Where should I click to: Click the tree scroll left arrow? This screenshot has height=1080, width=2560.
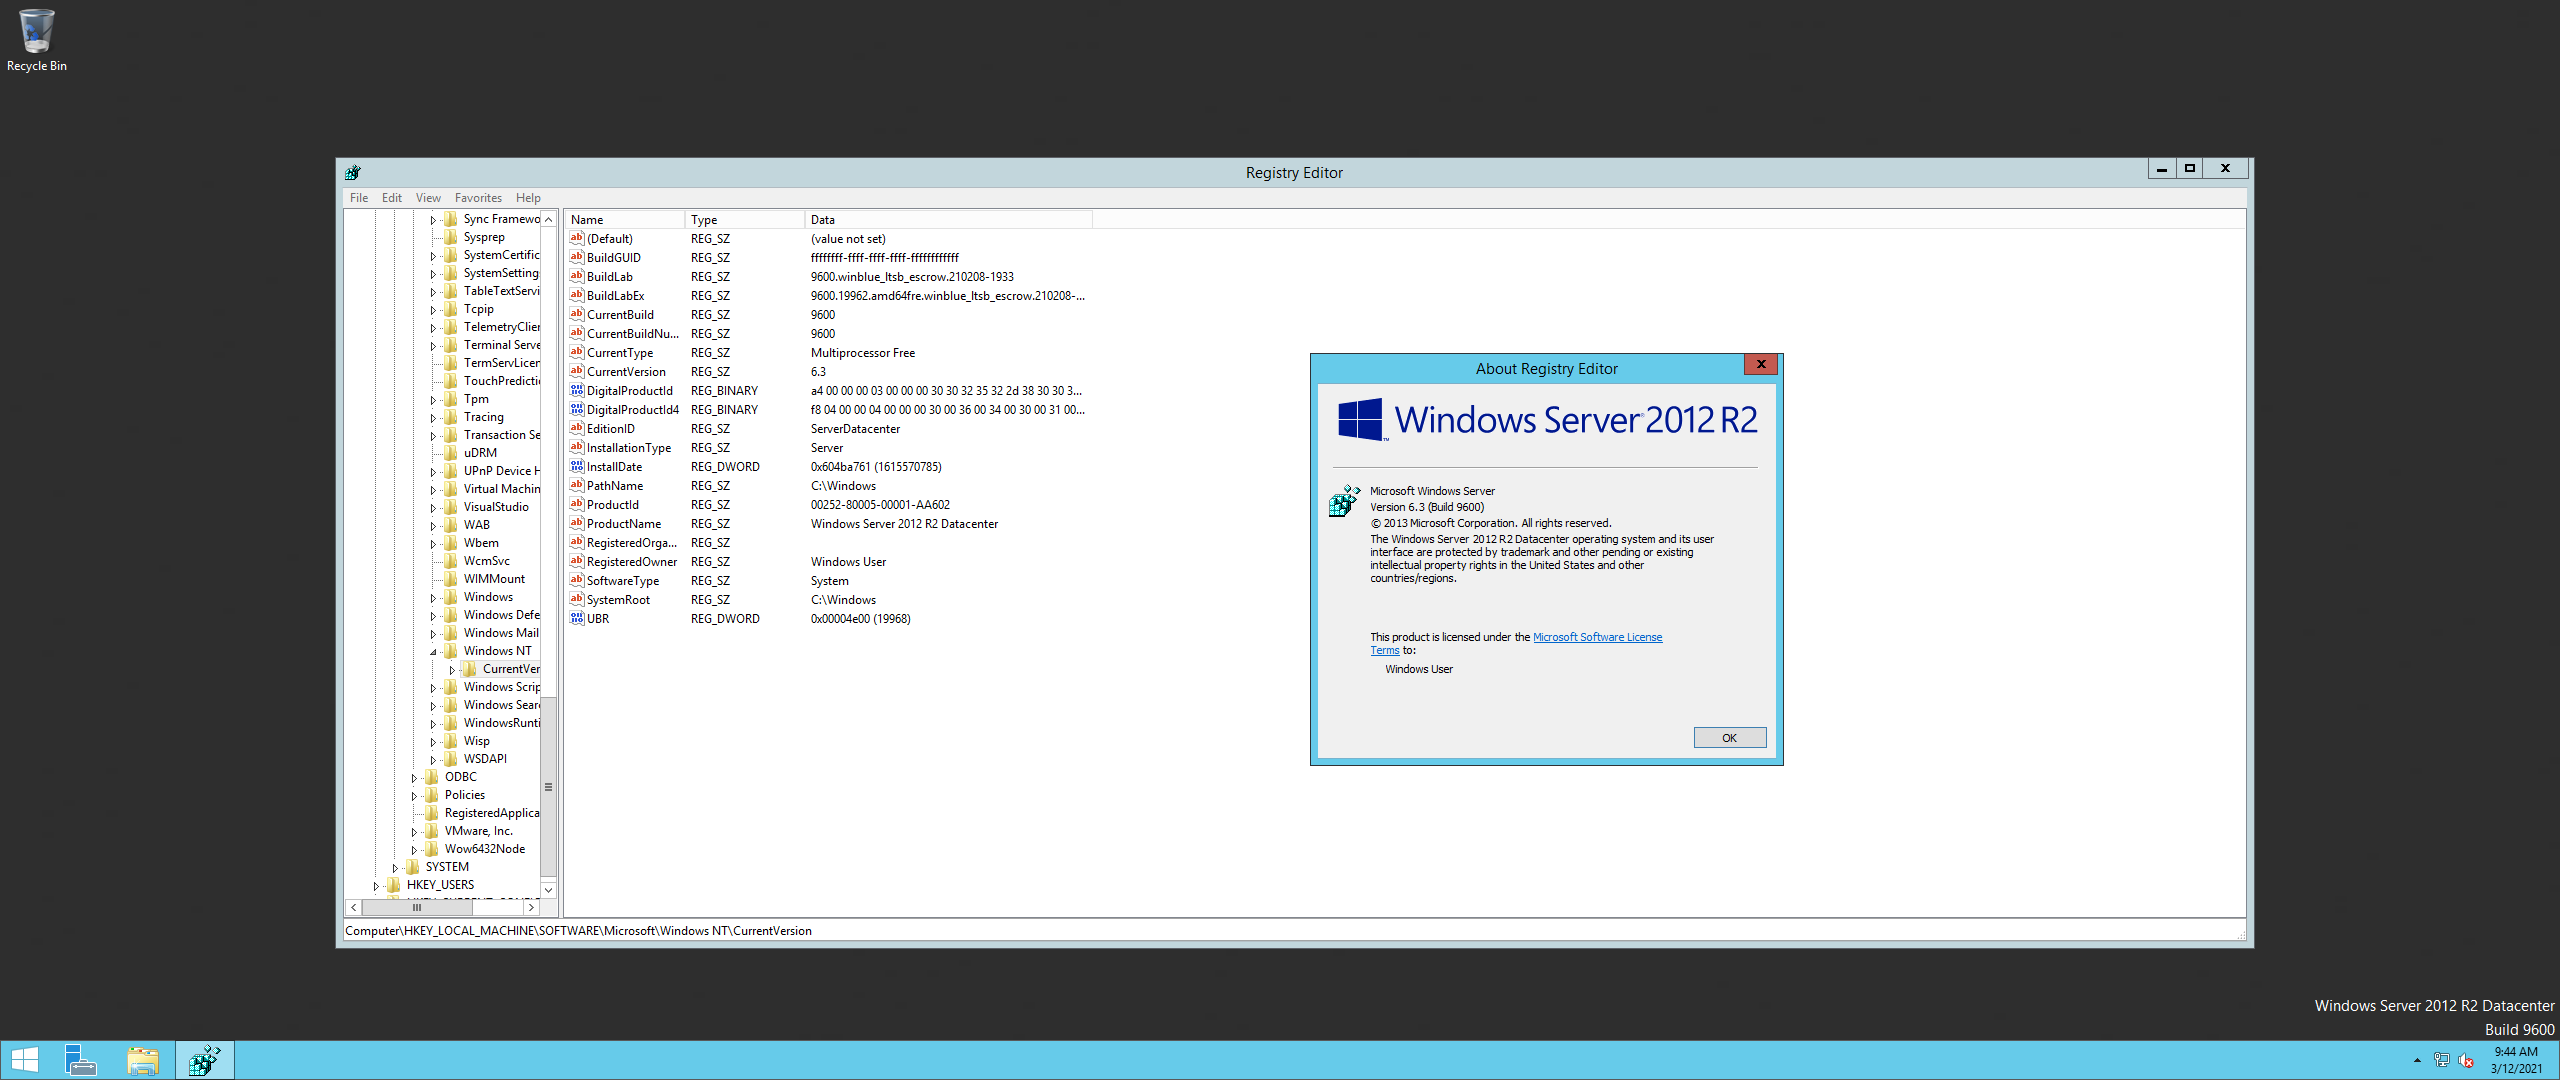pos(354,908)
